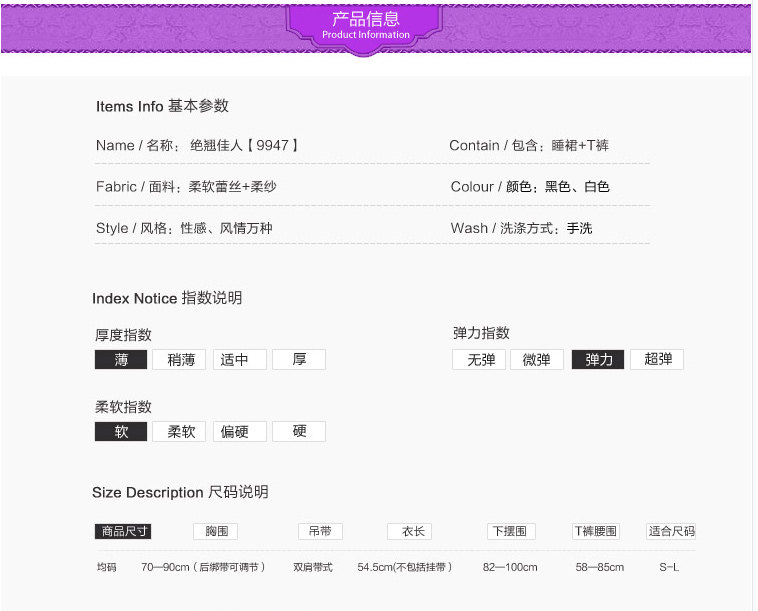Select the 偏硬 softness box
The height and width of the screenshot is (611, 758).
coord(239,432)
